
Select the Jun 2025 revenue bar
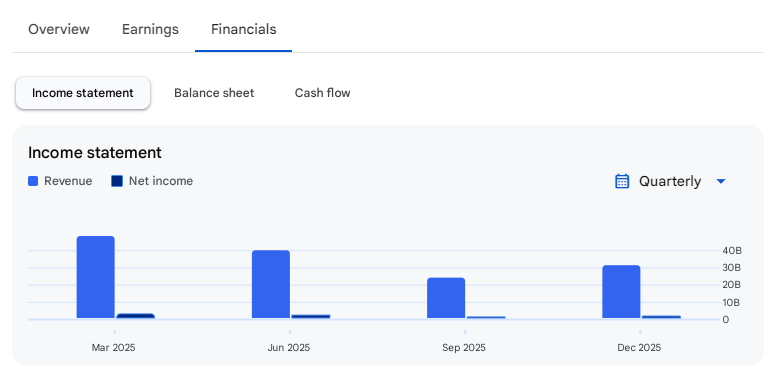click(271, 284)
